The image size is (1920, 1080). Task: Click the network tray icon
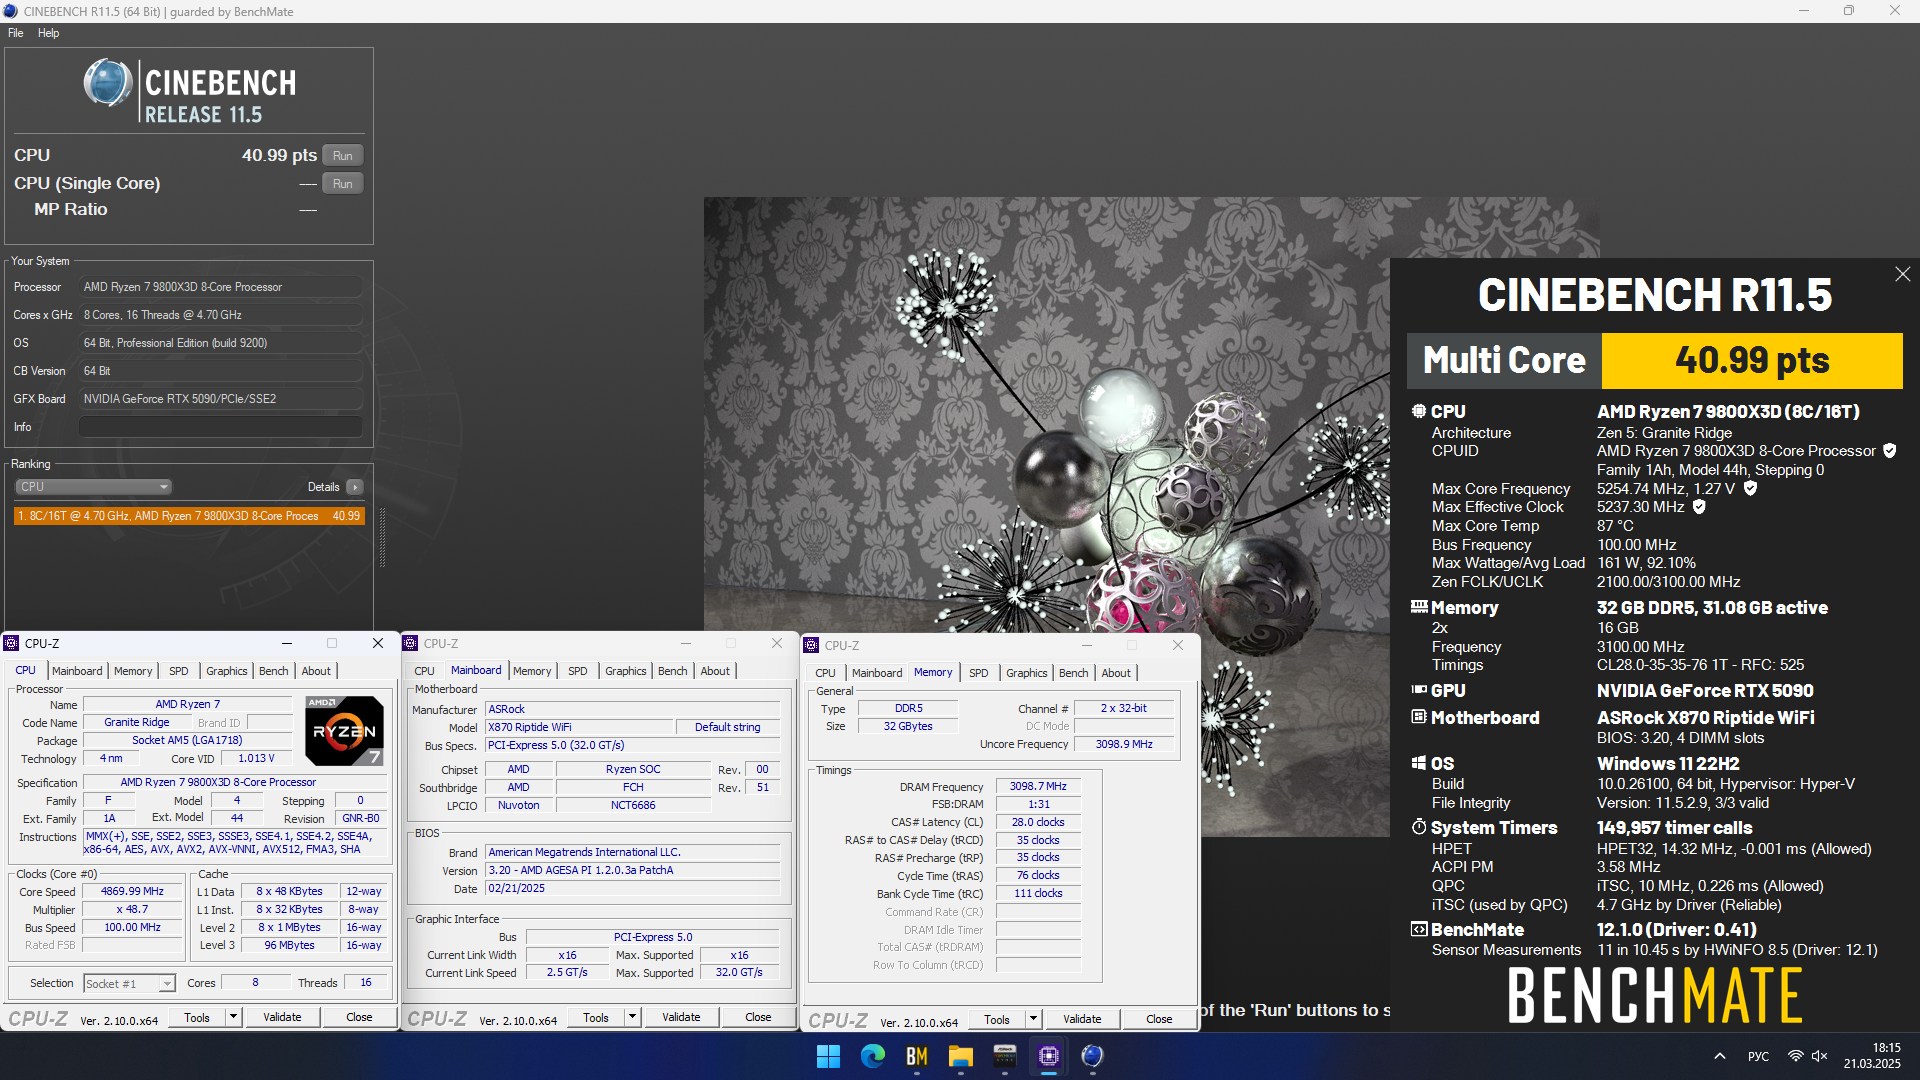coord(1796,1056)
